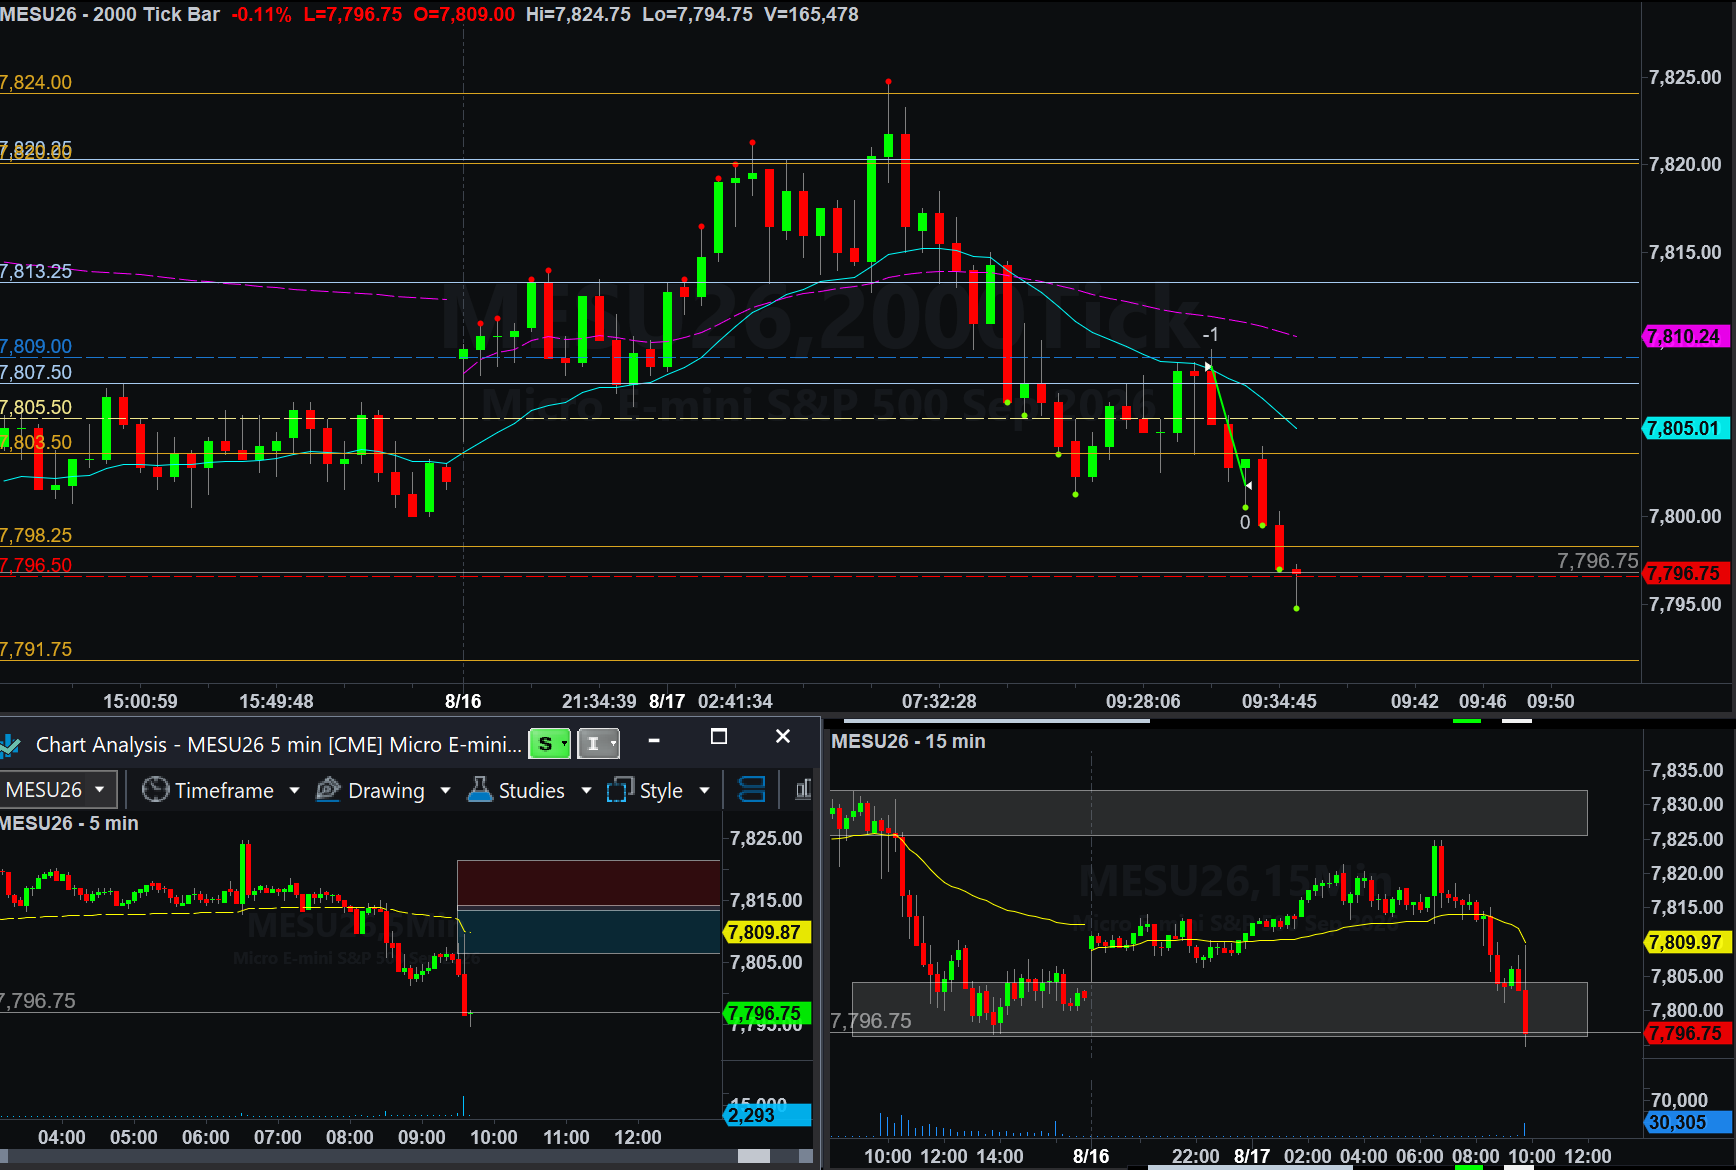Open the arrow on the green S button

tap(565, 743)
